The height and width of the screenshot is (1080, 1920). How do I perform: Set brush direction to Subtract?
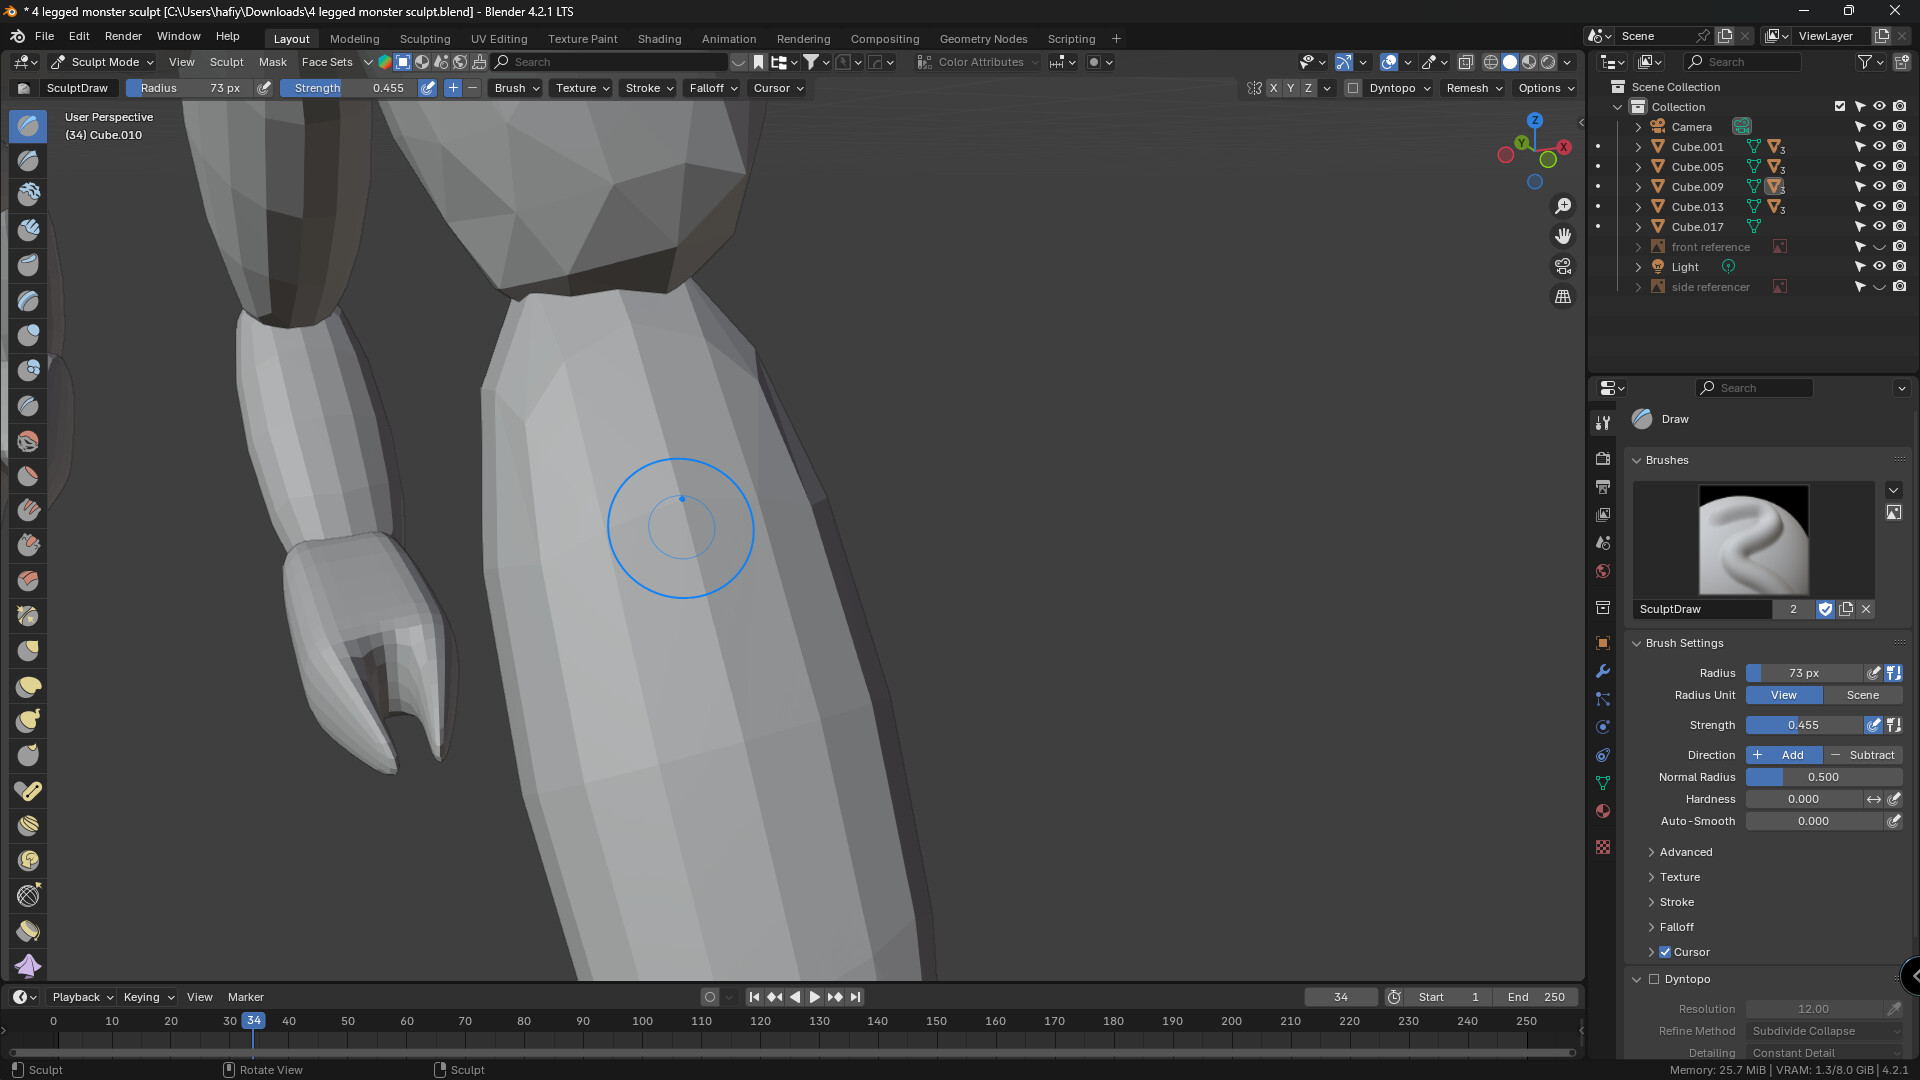click(1862, 755)
